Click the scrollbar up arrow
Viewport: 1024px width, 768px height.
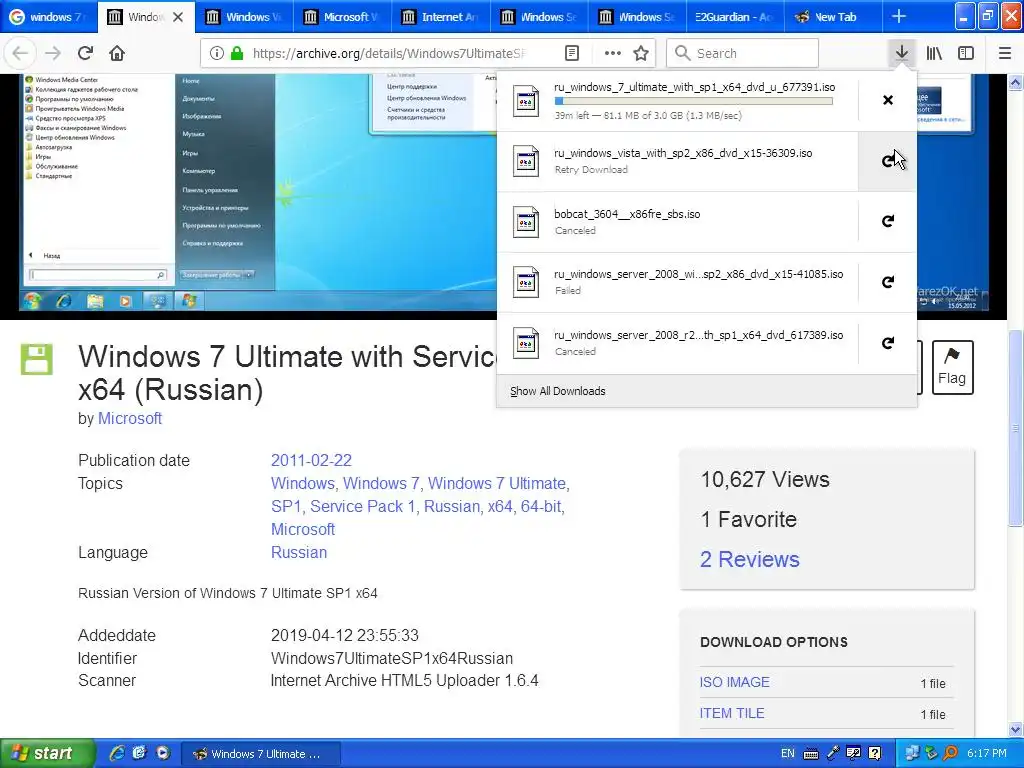point(1016,82)
